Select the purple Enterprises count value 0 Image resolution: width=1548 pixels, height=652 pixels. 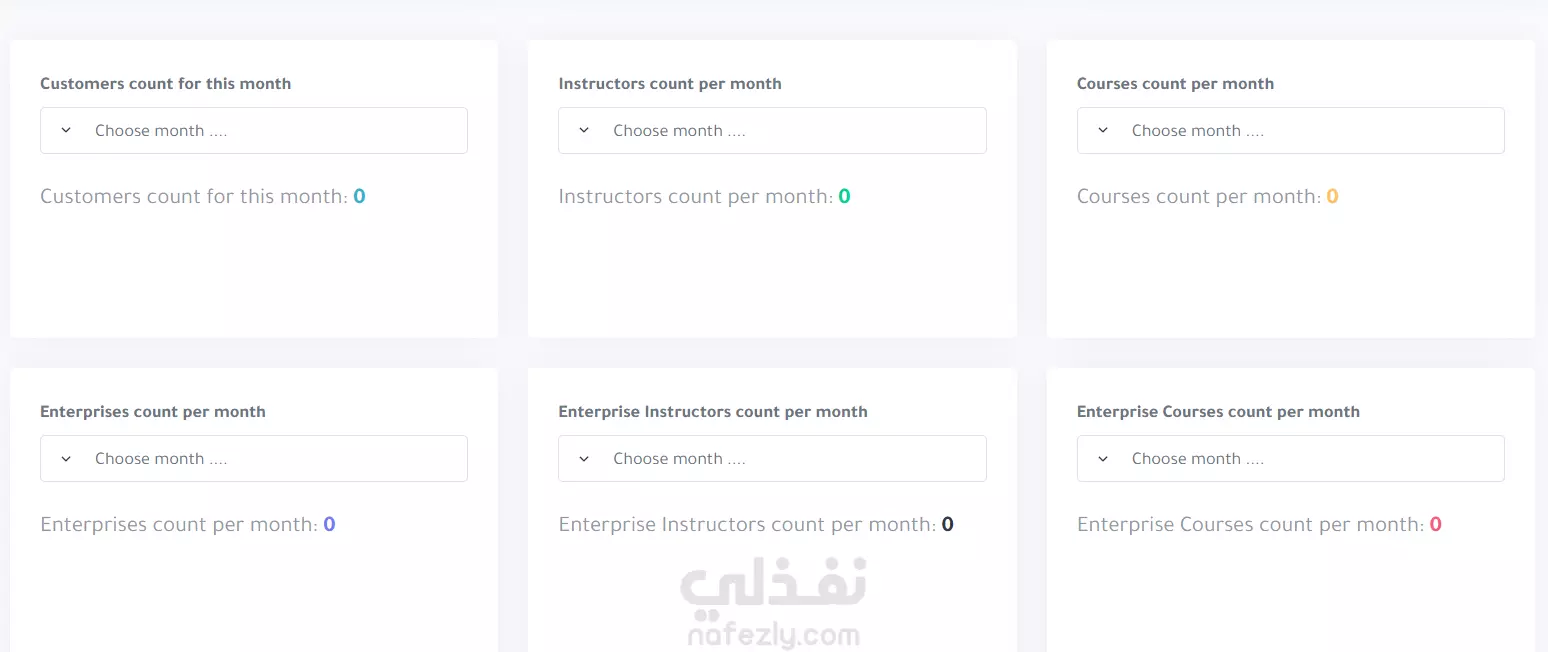(x=329, y=525)
